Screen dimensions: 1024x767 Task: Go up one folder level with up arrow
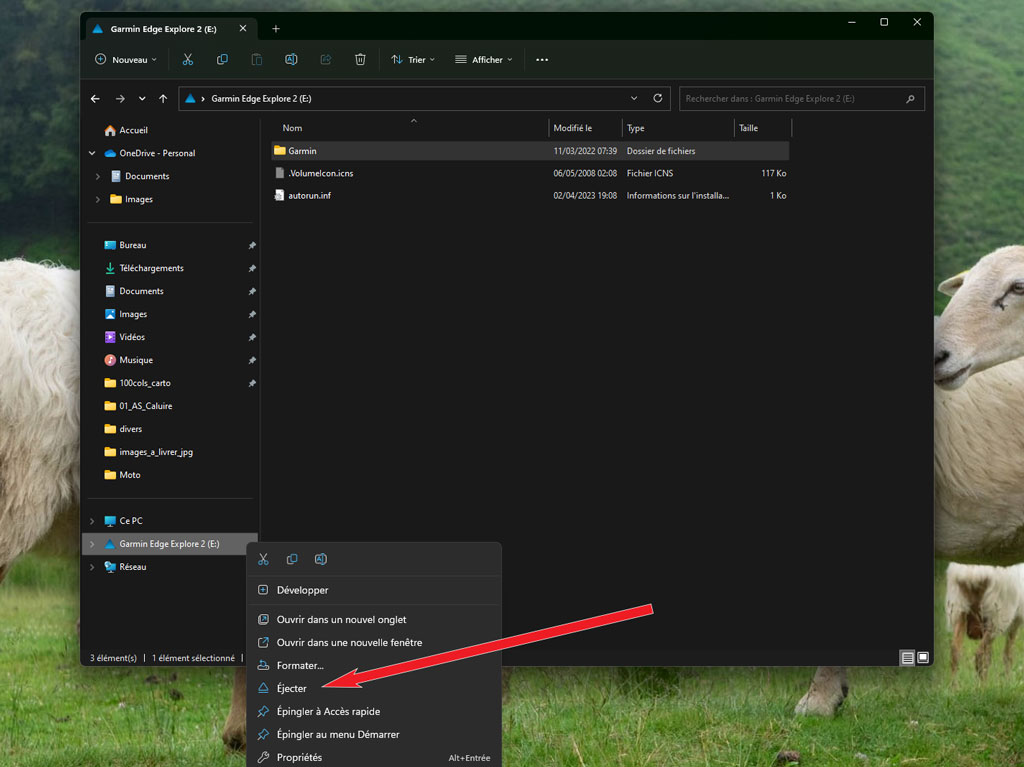pyautogui.click(x=163, y=99)
